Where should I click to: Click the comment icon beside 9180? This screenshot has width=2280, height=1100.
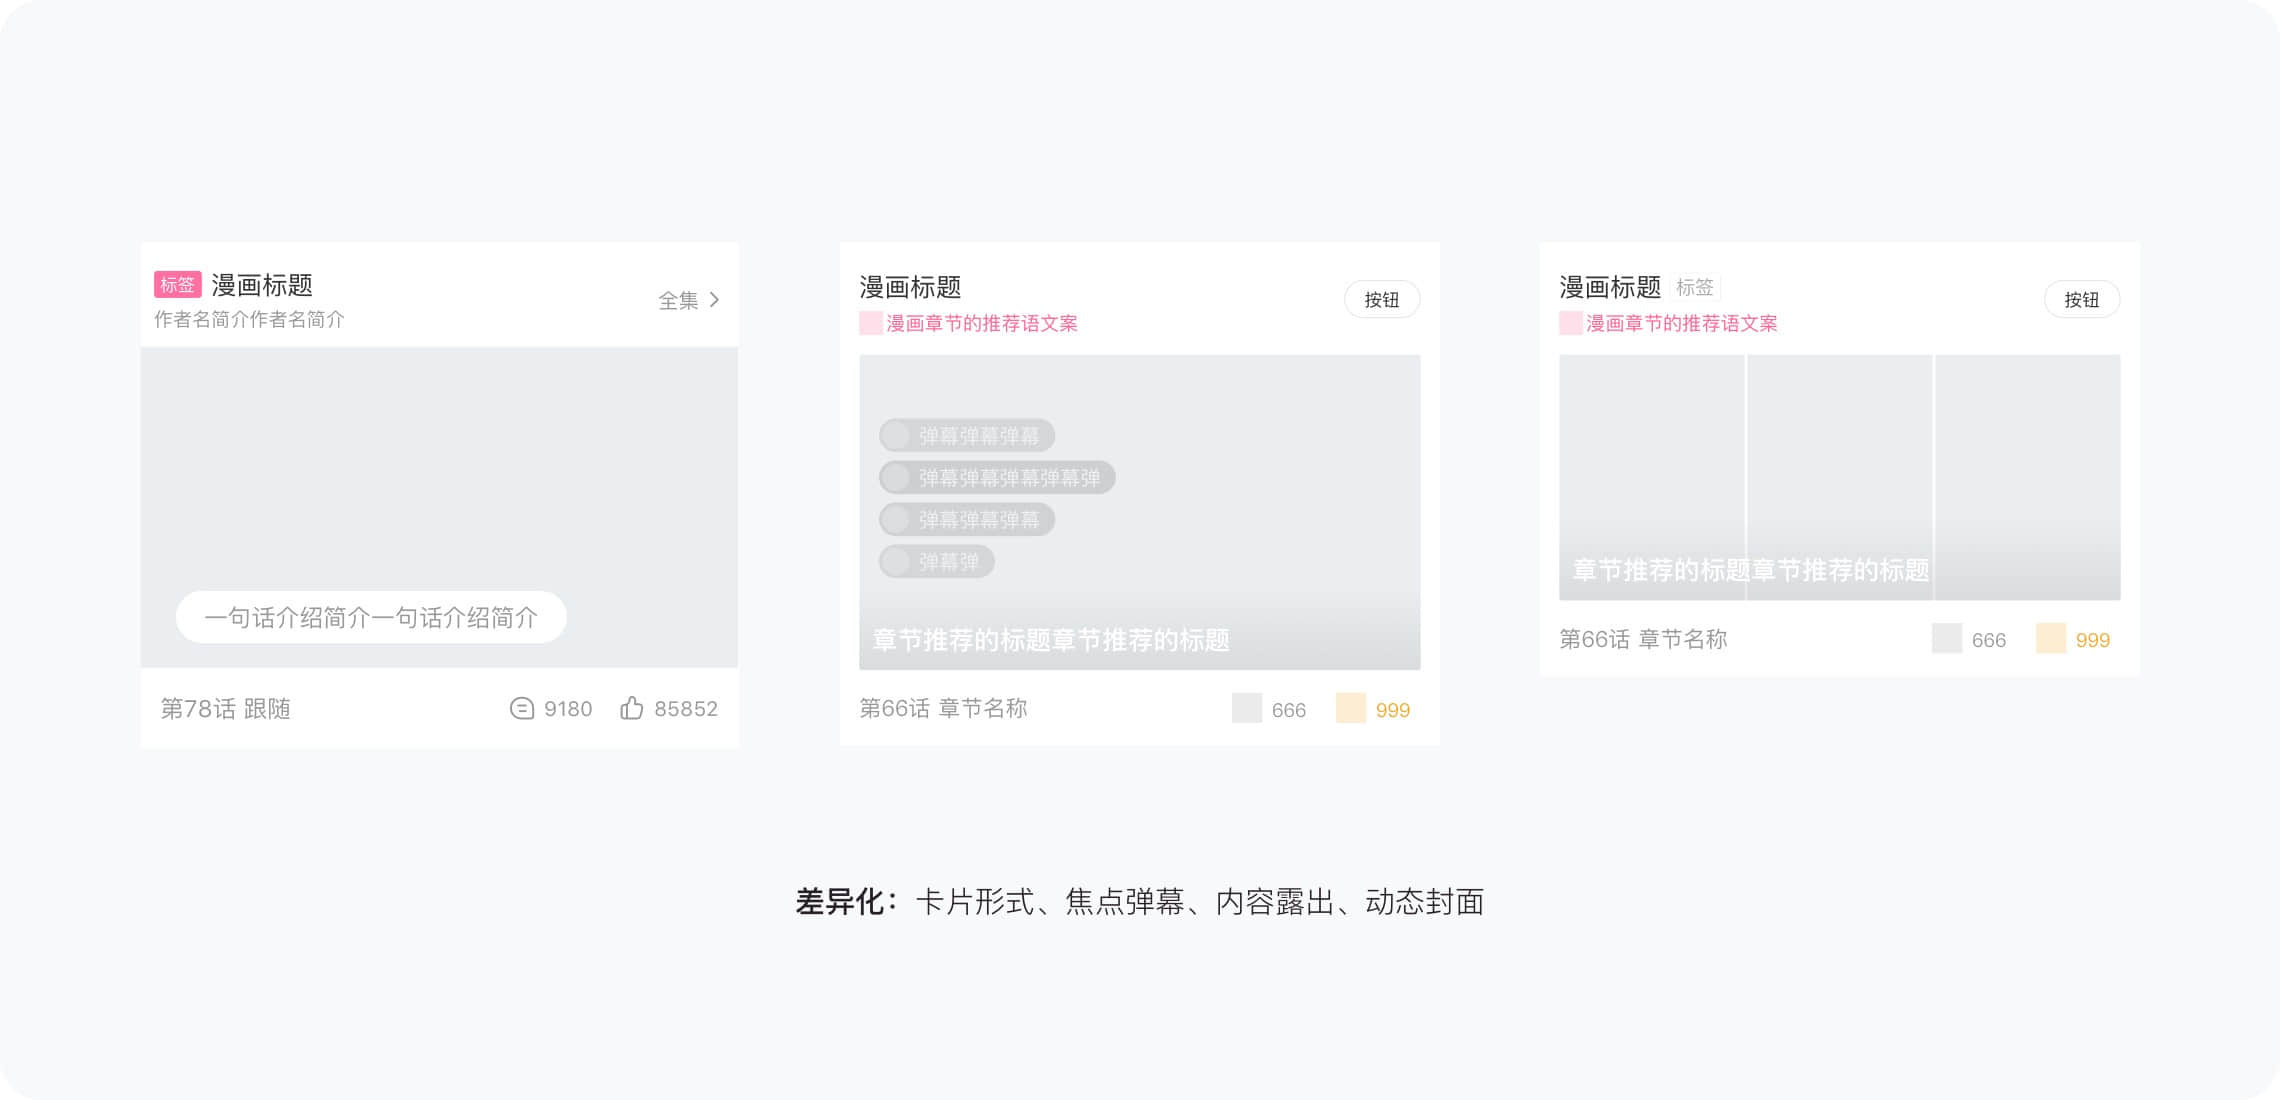521,709
